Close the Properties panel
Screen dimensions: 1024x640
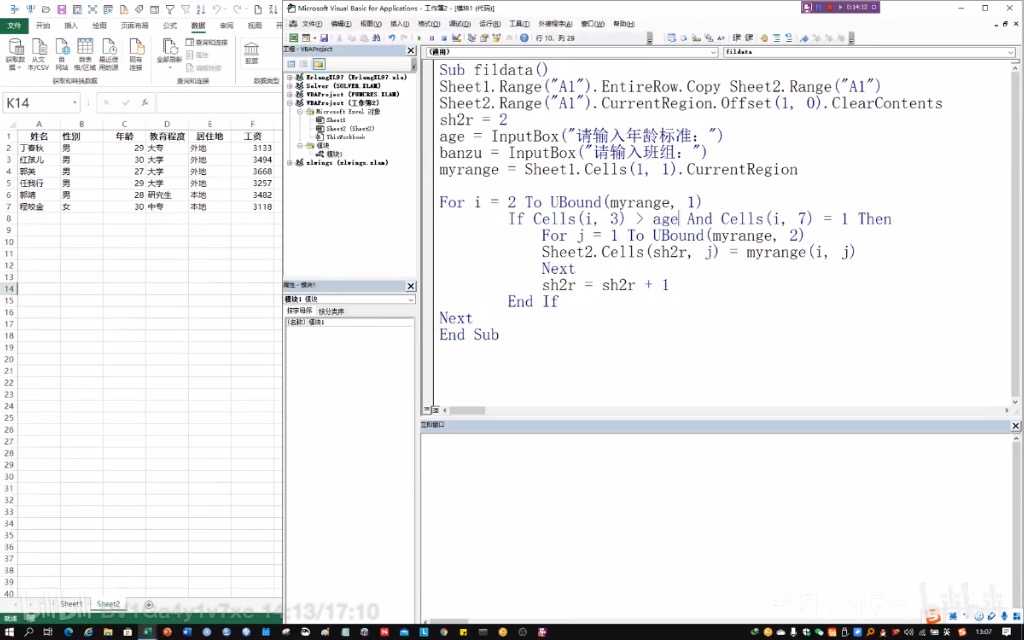(411, 286)
